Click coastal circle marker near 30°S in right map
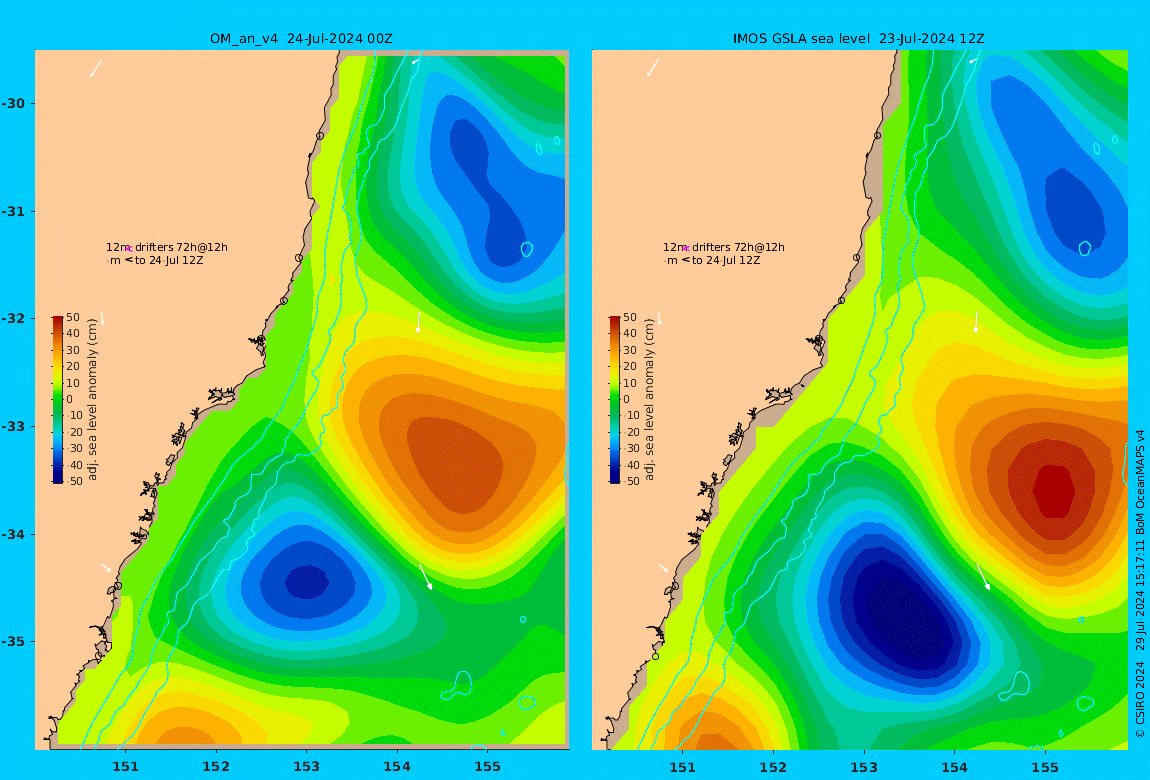 877,136
